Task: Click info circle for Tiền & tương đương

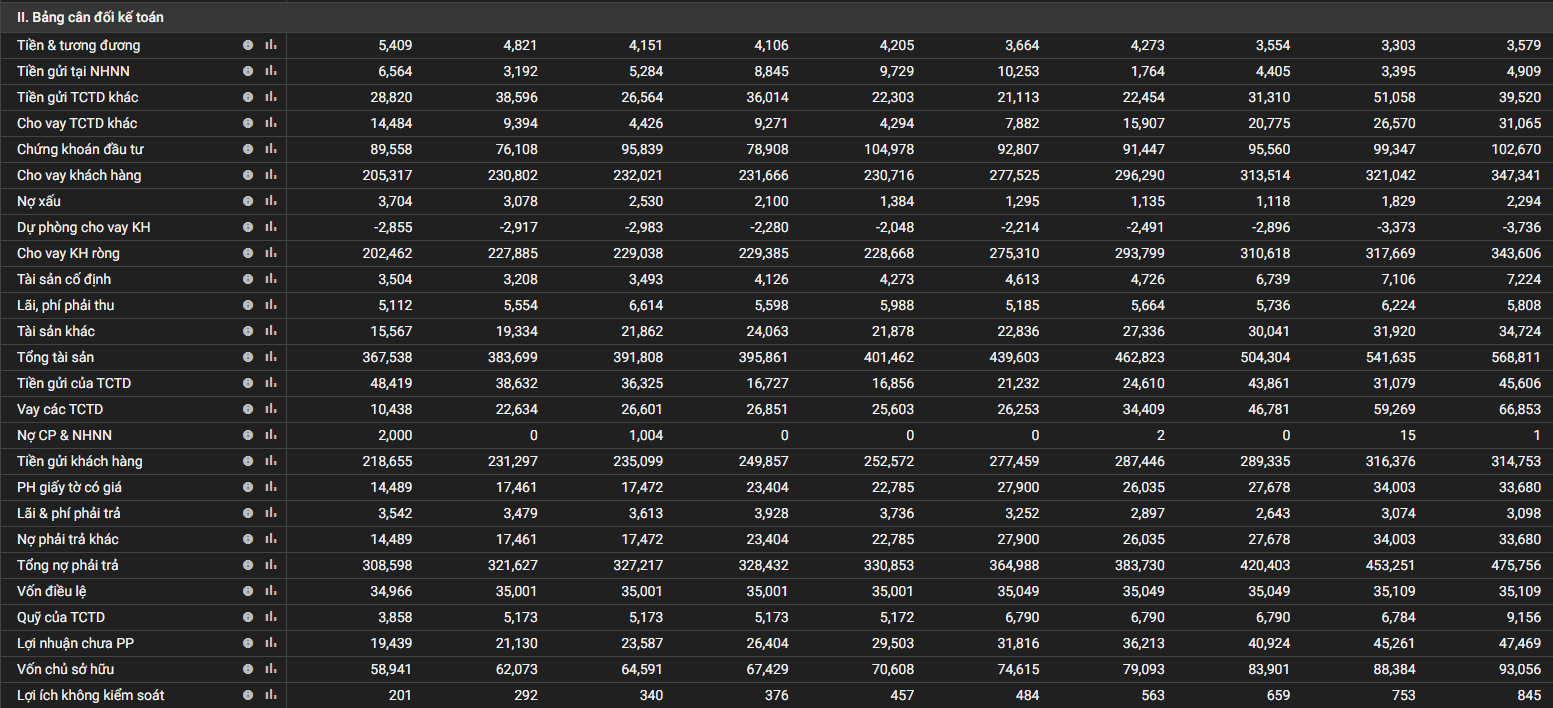Action: 248,45
